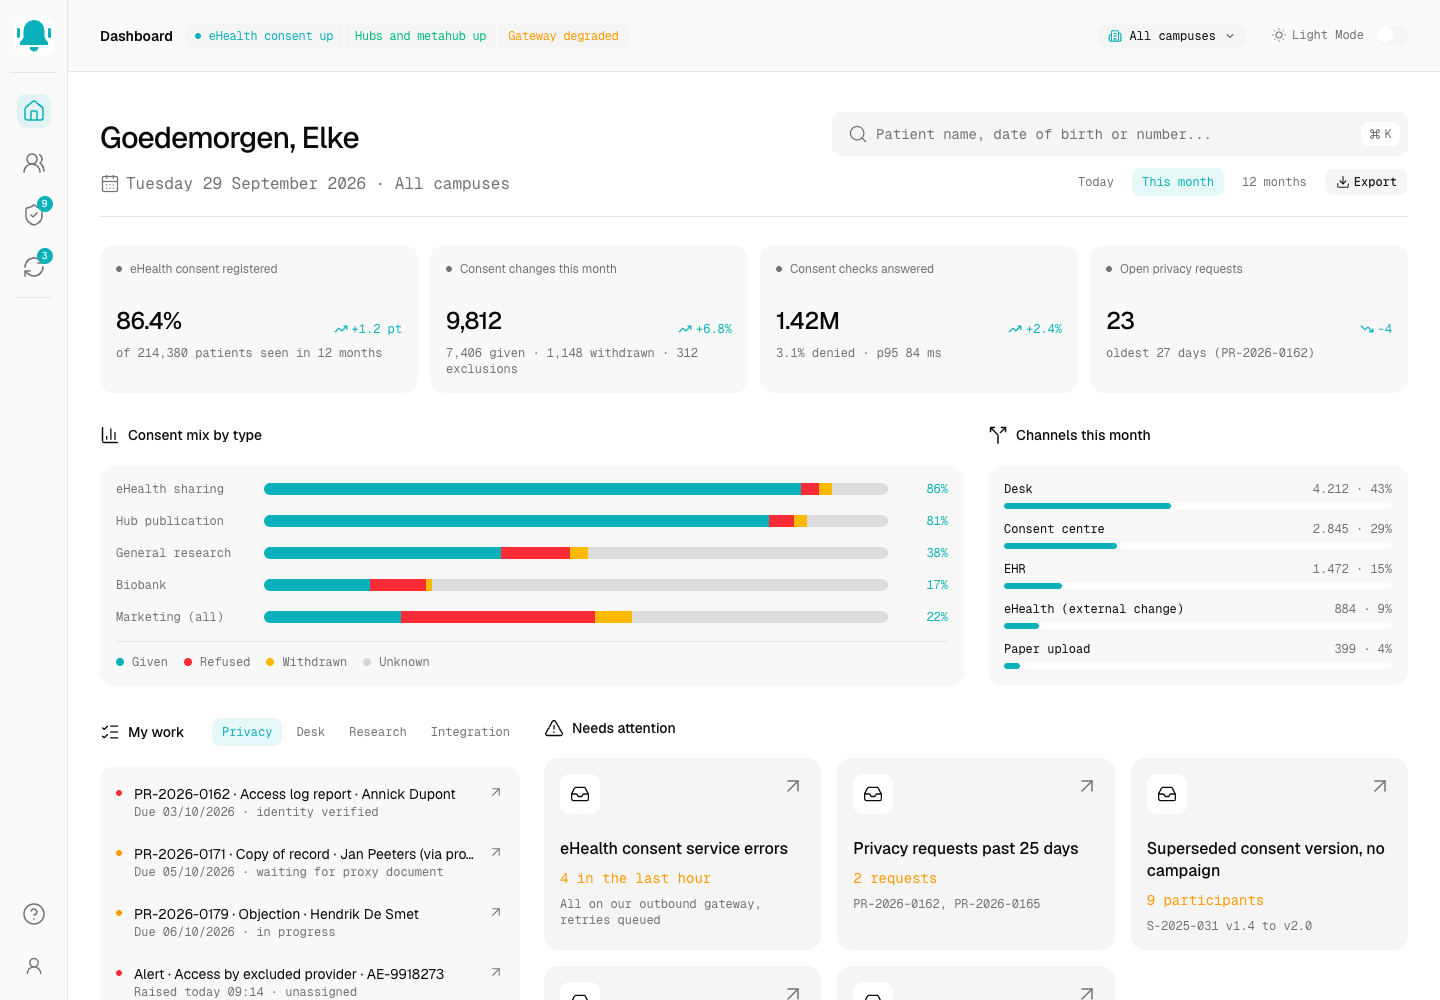
Task: Switch My work to the Research tab
Action: coord(378,732)
